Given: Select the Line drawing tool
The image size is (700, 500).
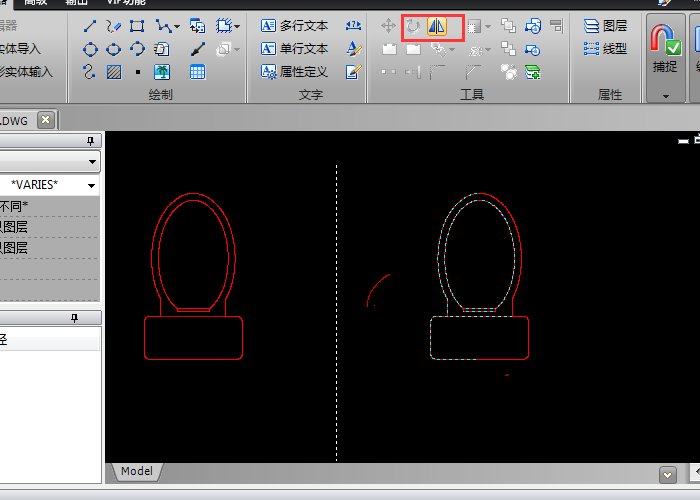Looking at the screenshot, I should pyautogui.click(x=90, y=26).
